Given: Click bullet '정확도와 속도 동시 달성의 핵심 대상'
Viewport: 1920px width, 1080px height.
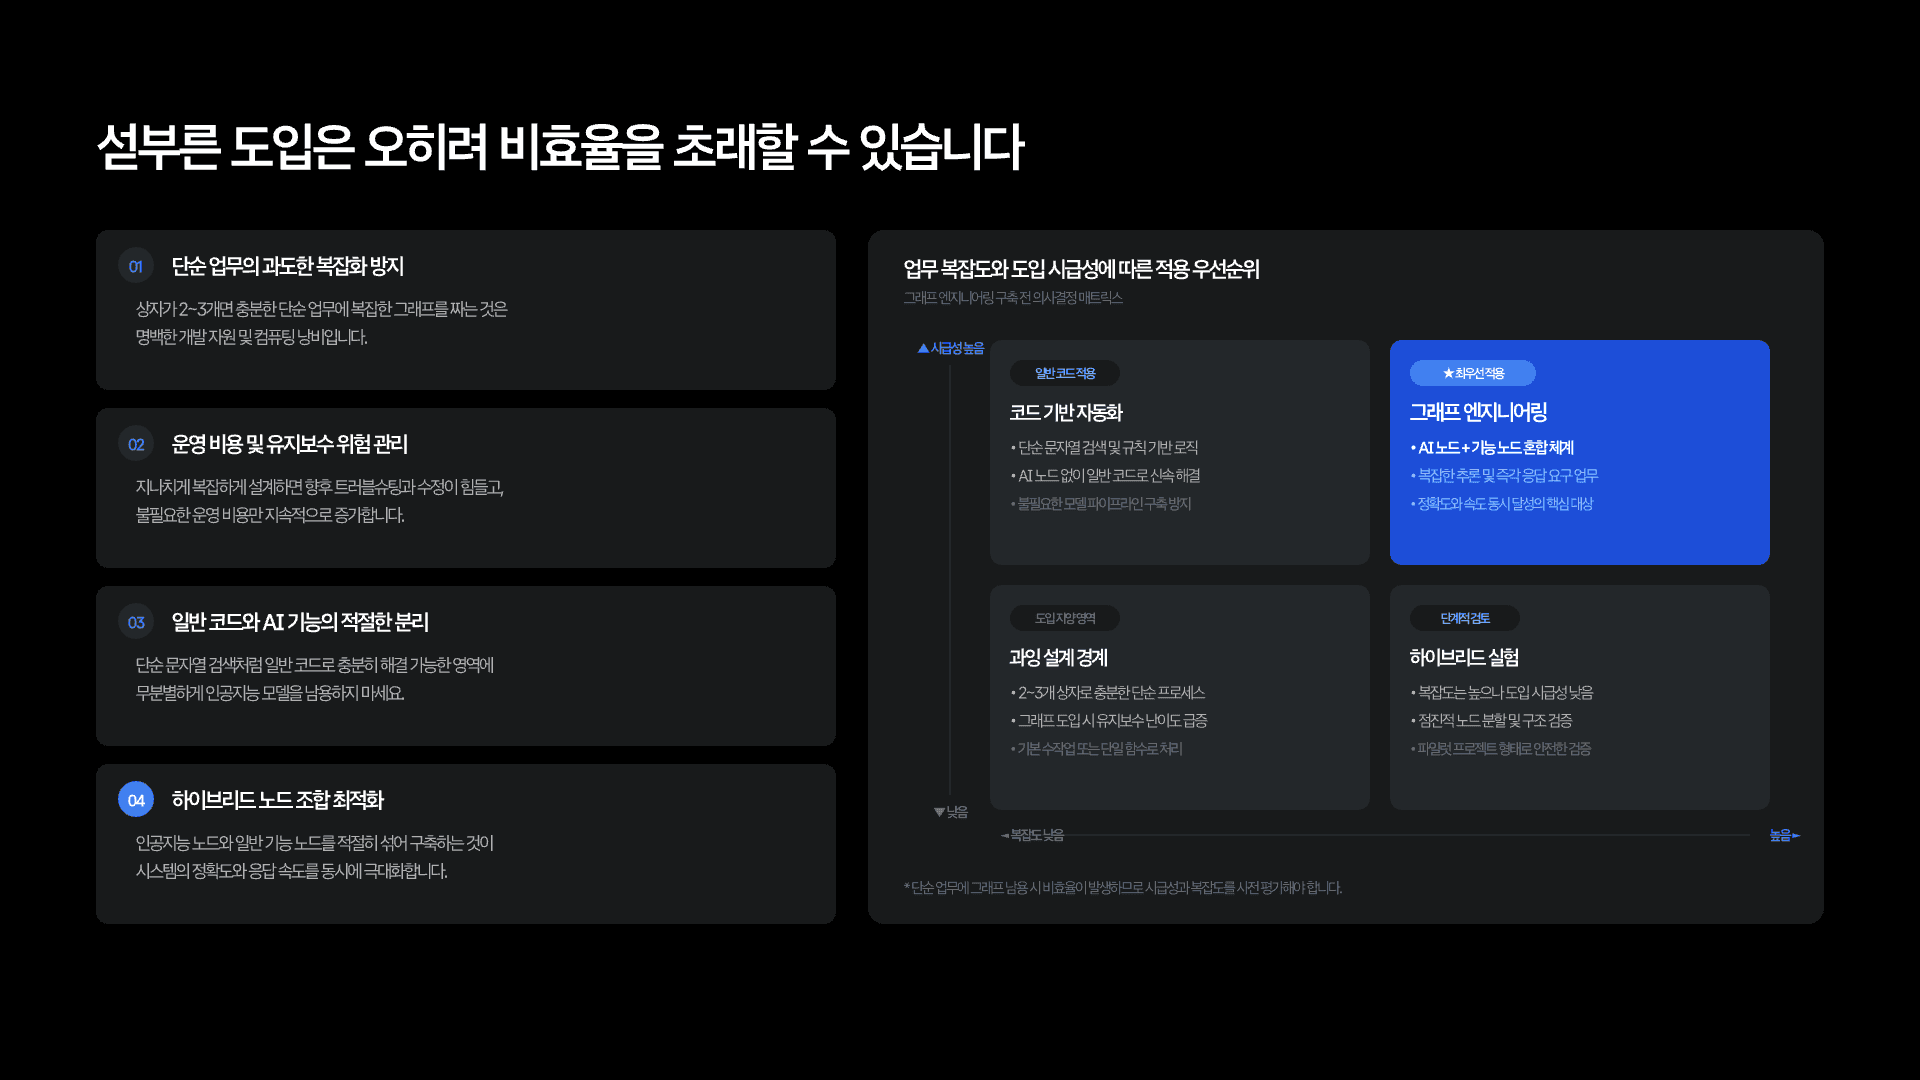Looking at the screenshot, I should [1502, 504].
